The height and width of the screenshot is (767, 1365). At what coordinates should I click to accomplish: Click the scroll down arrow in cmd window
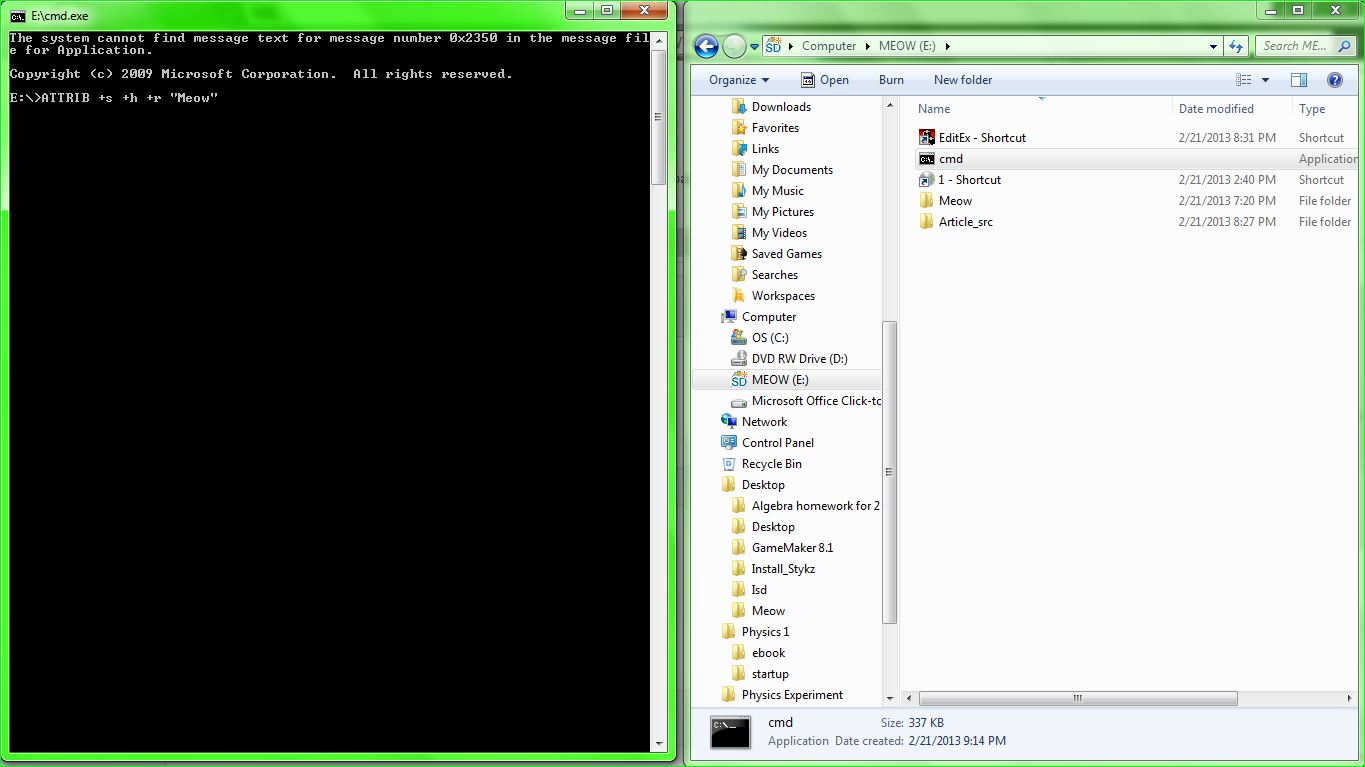[x=658, y=744]
